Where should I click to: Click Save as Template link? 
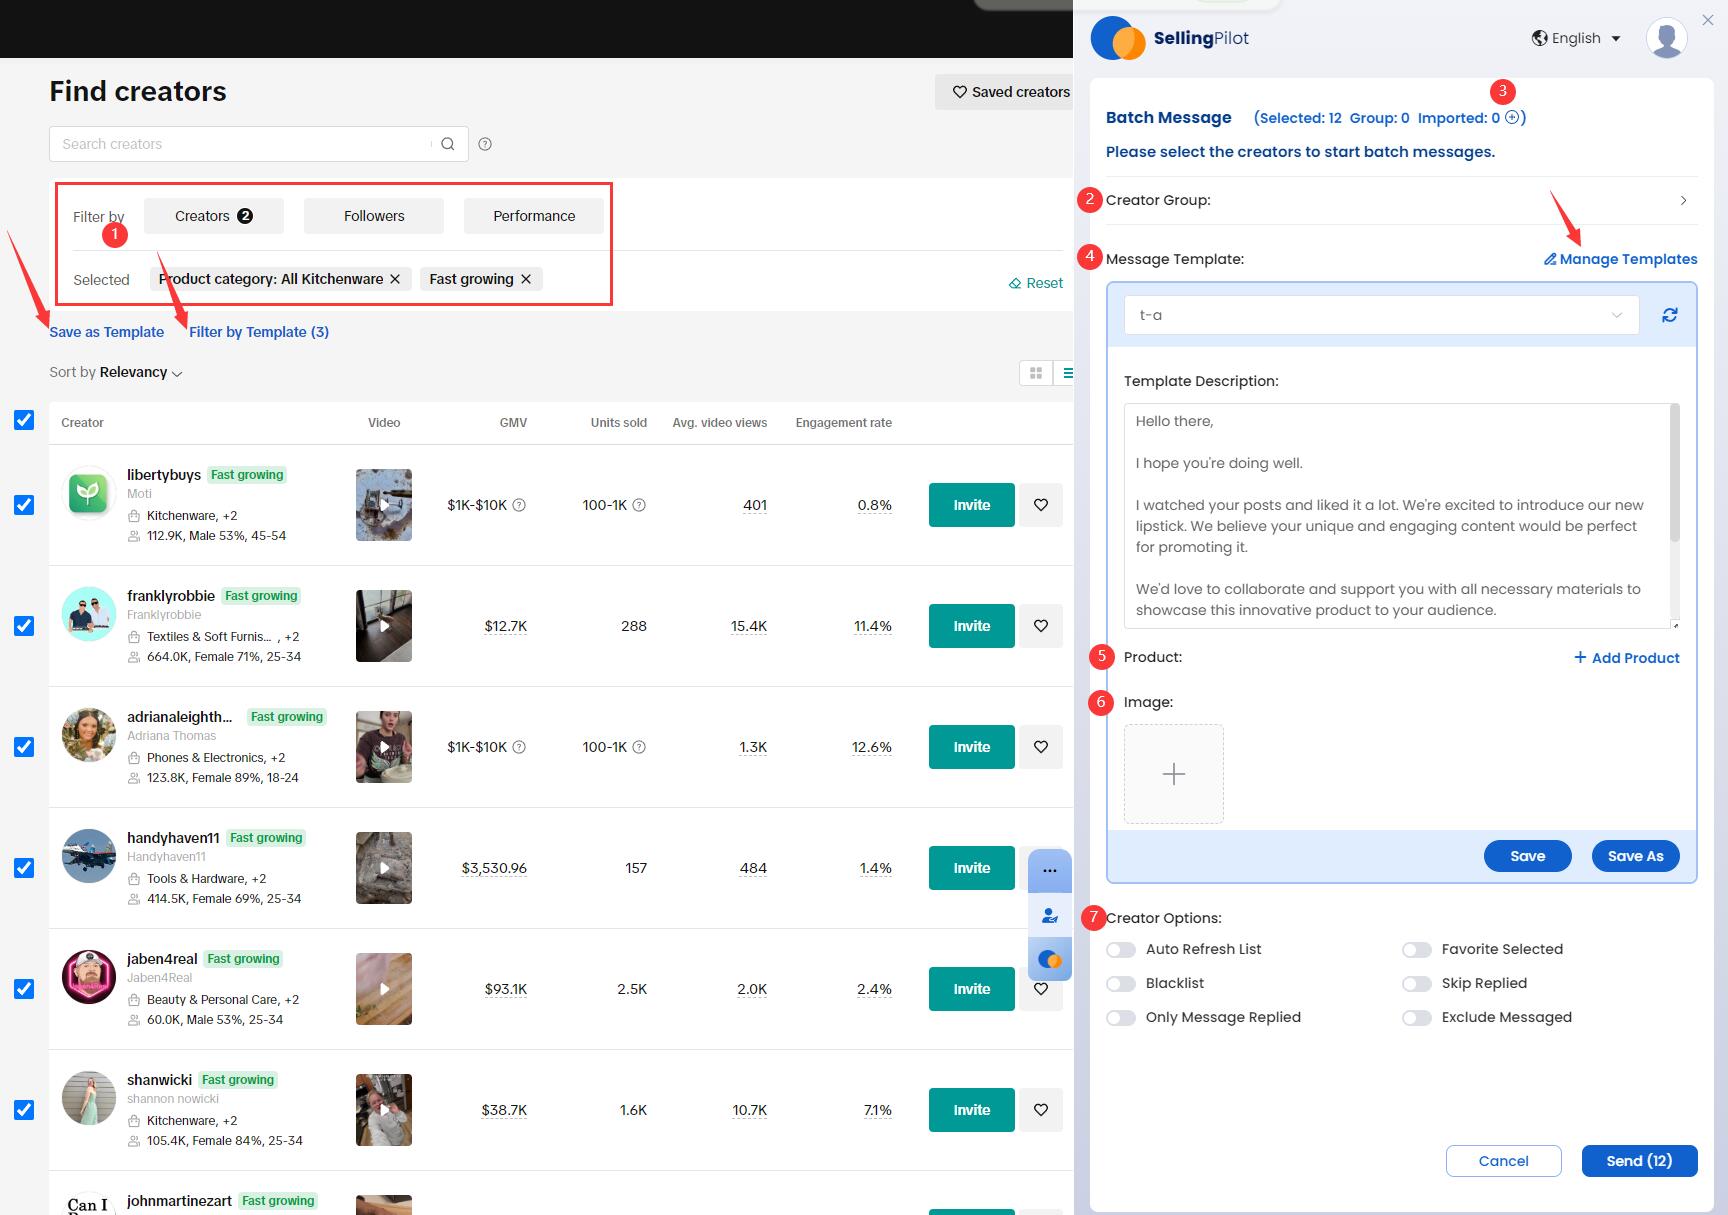(x=106, y=332)
